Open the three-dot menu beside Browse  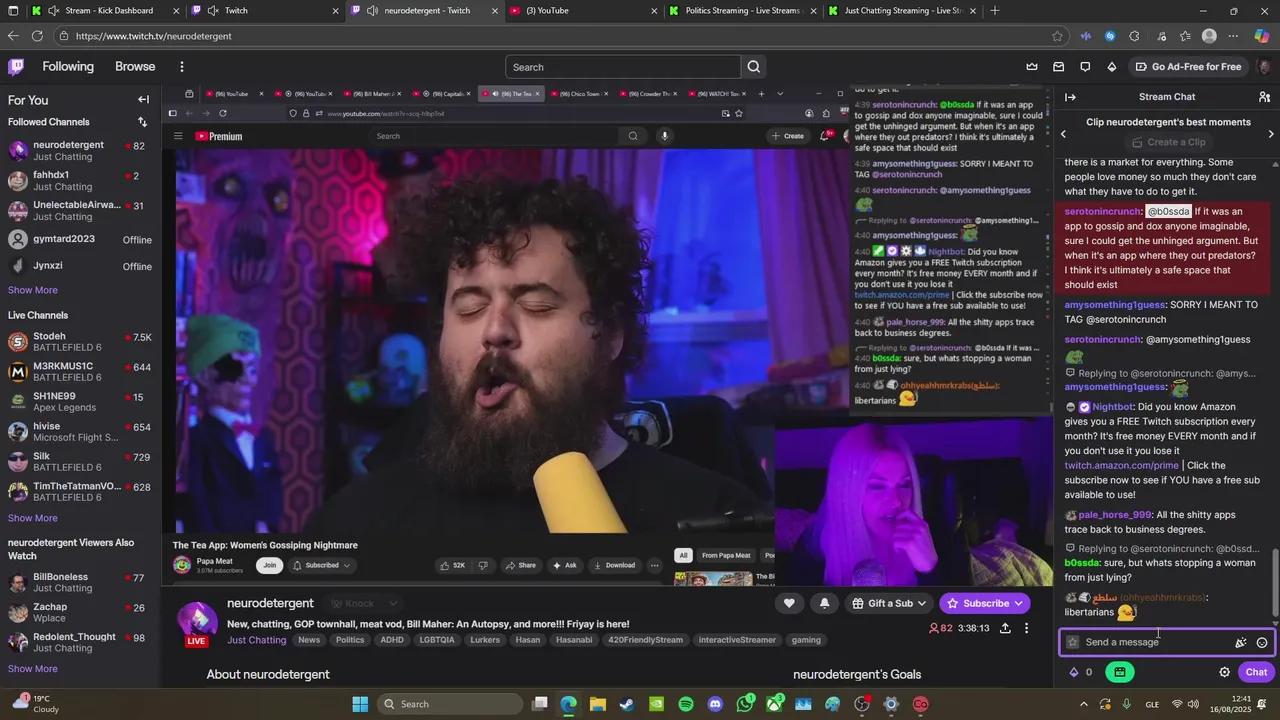181,67
